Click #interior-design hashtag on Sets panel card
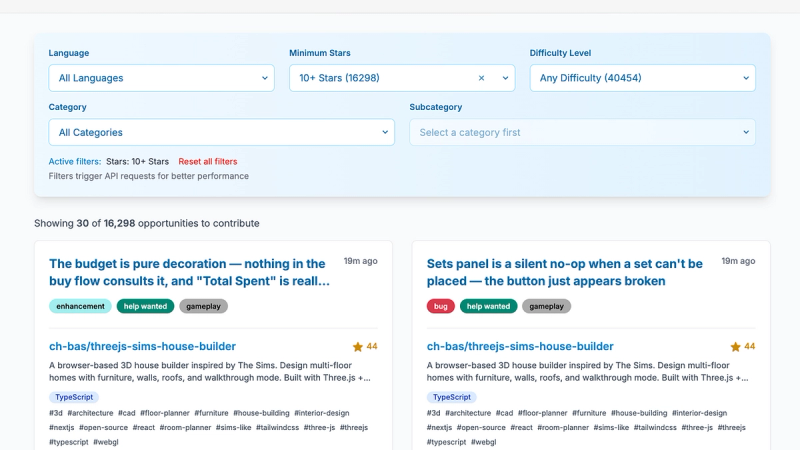 click(699, 413)
